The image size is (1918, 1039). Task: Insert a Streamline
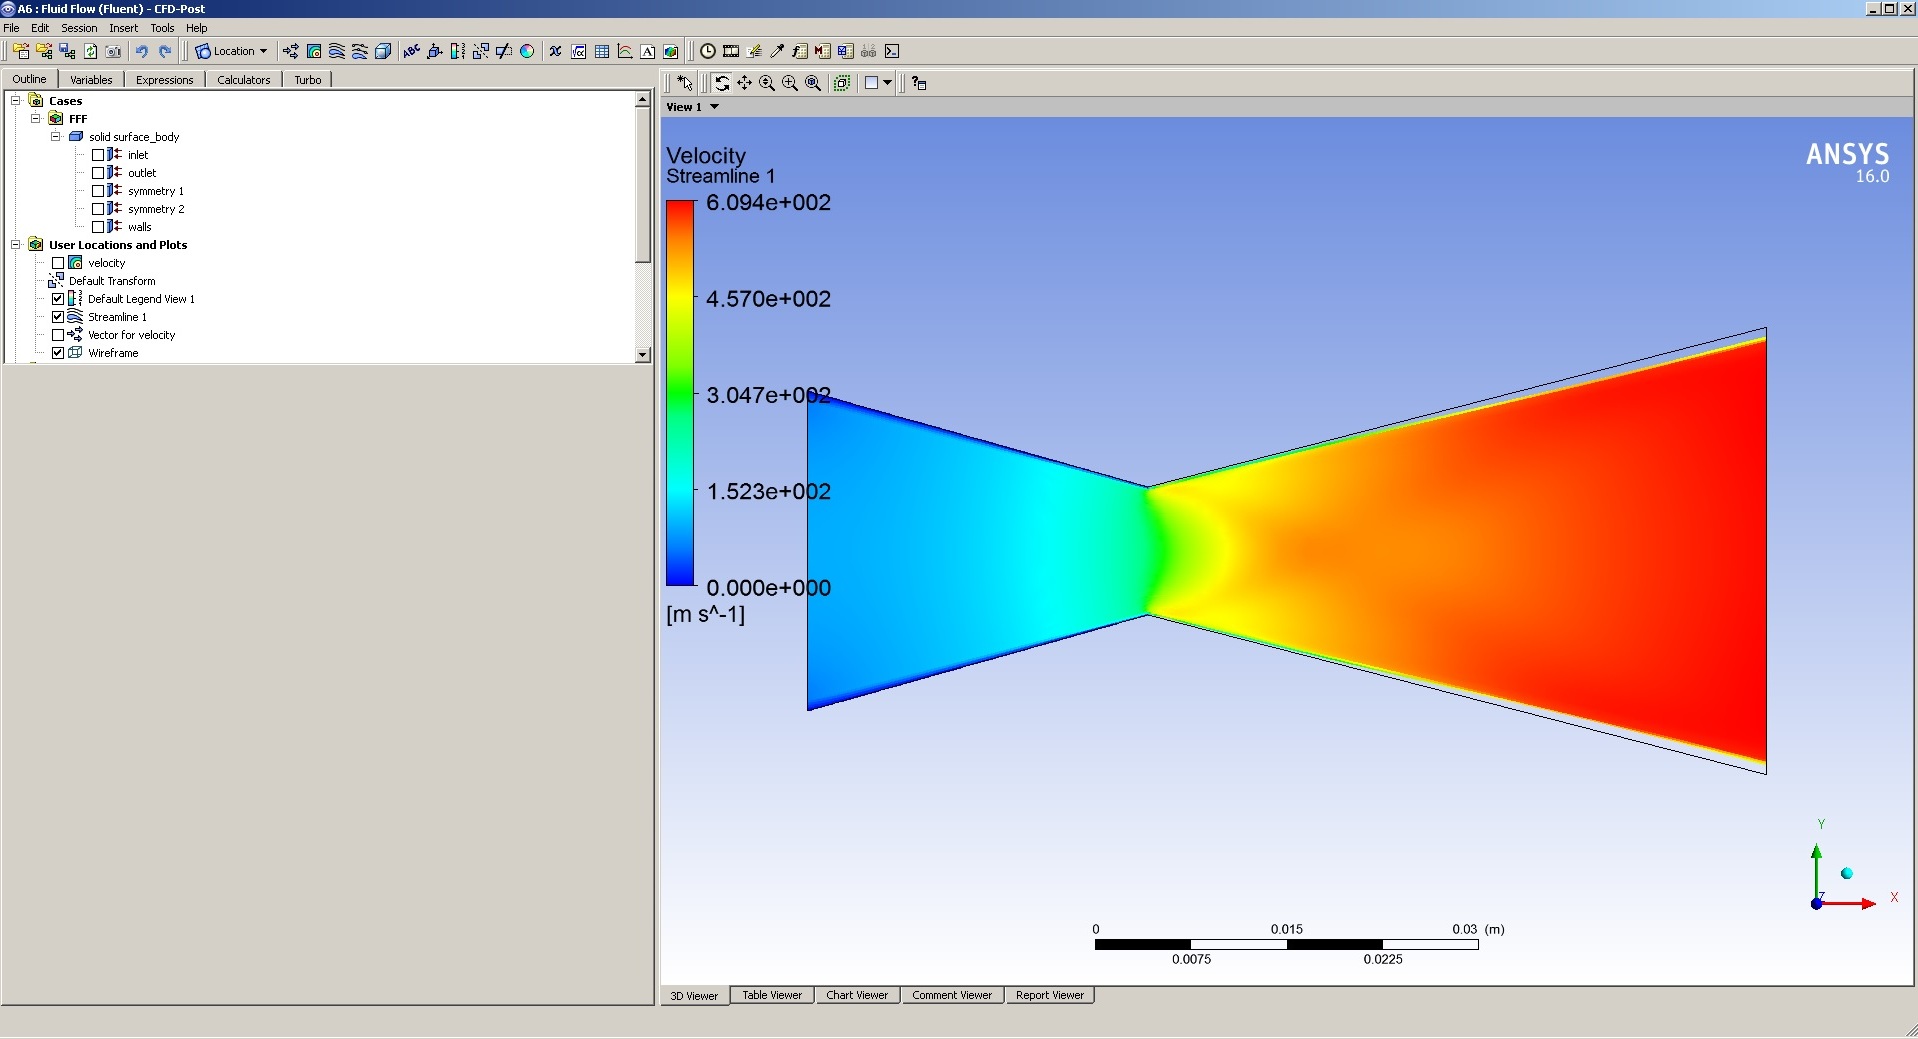[337, 51]
